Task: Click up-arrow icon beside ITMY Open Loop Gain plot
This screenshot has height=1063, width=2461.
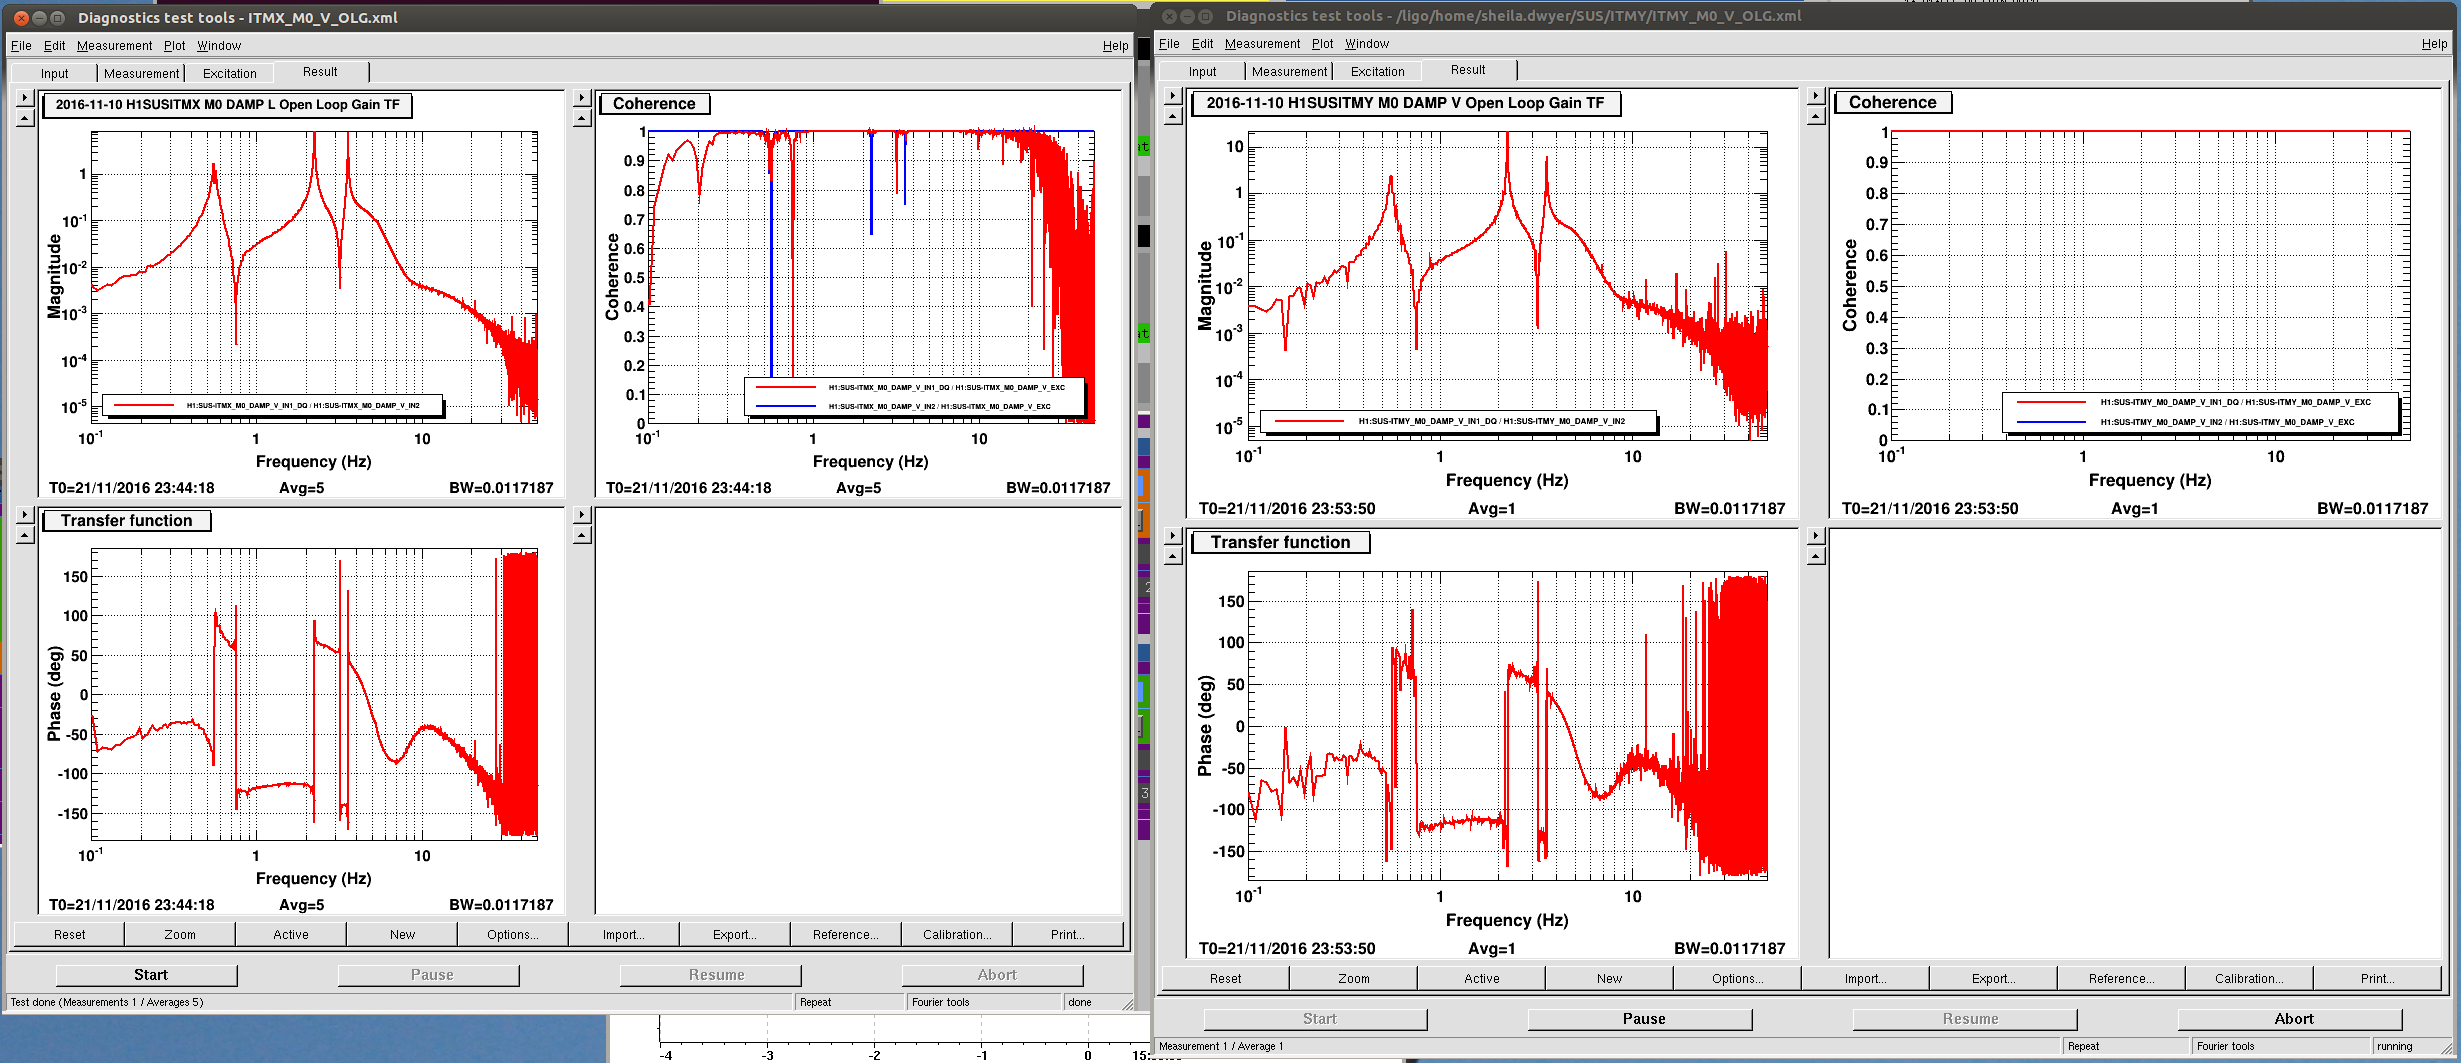Action: [x=1174, y=116]
